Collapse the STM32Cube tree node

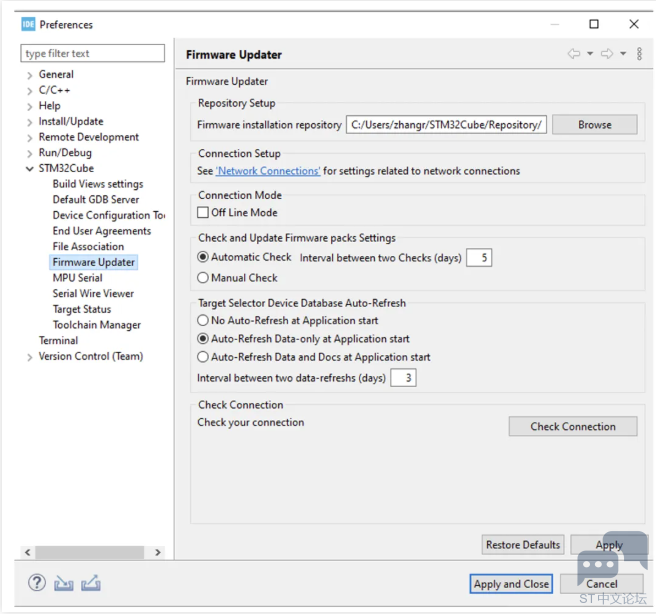(x=29, y=169)
